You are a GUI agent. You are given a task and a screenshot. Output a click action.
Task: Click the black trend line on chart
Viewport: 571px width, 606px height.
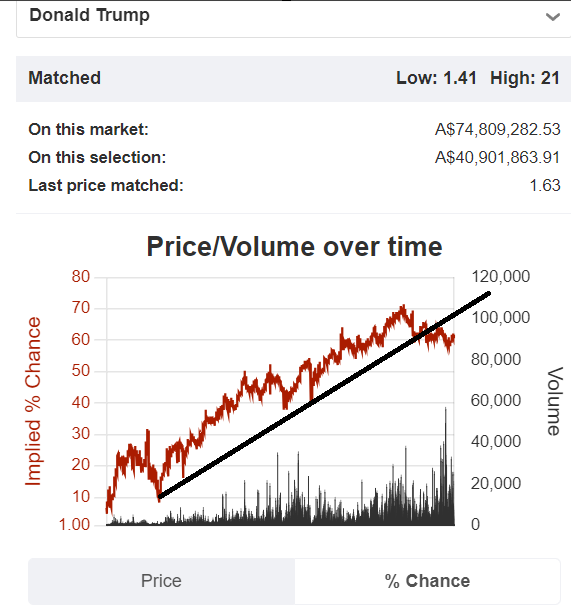[324, 395]
